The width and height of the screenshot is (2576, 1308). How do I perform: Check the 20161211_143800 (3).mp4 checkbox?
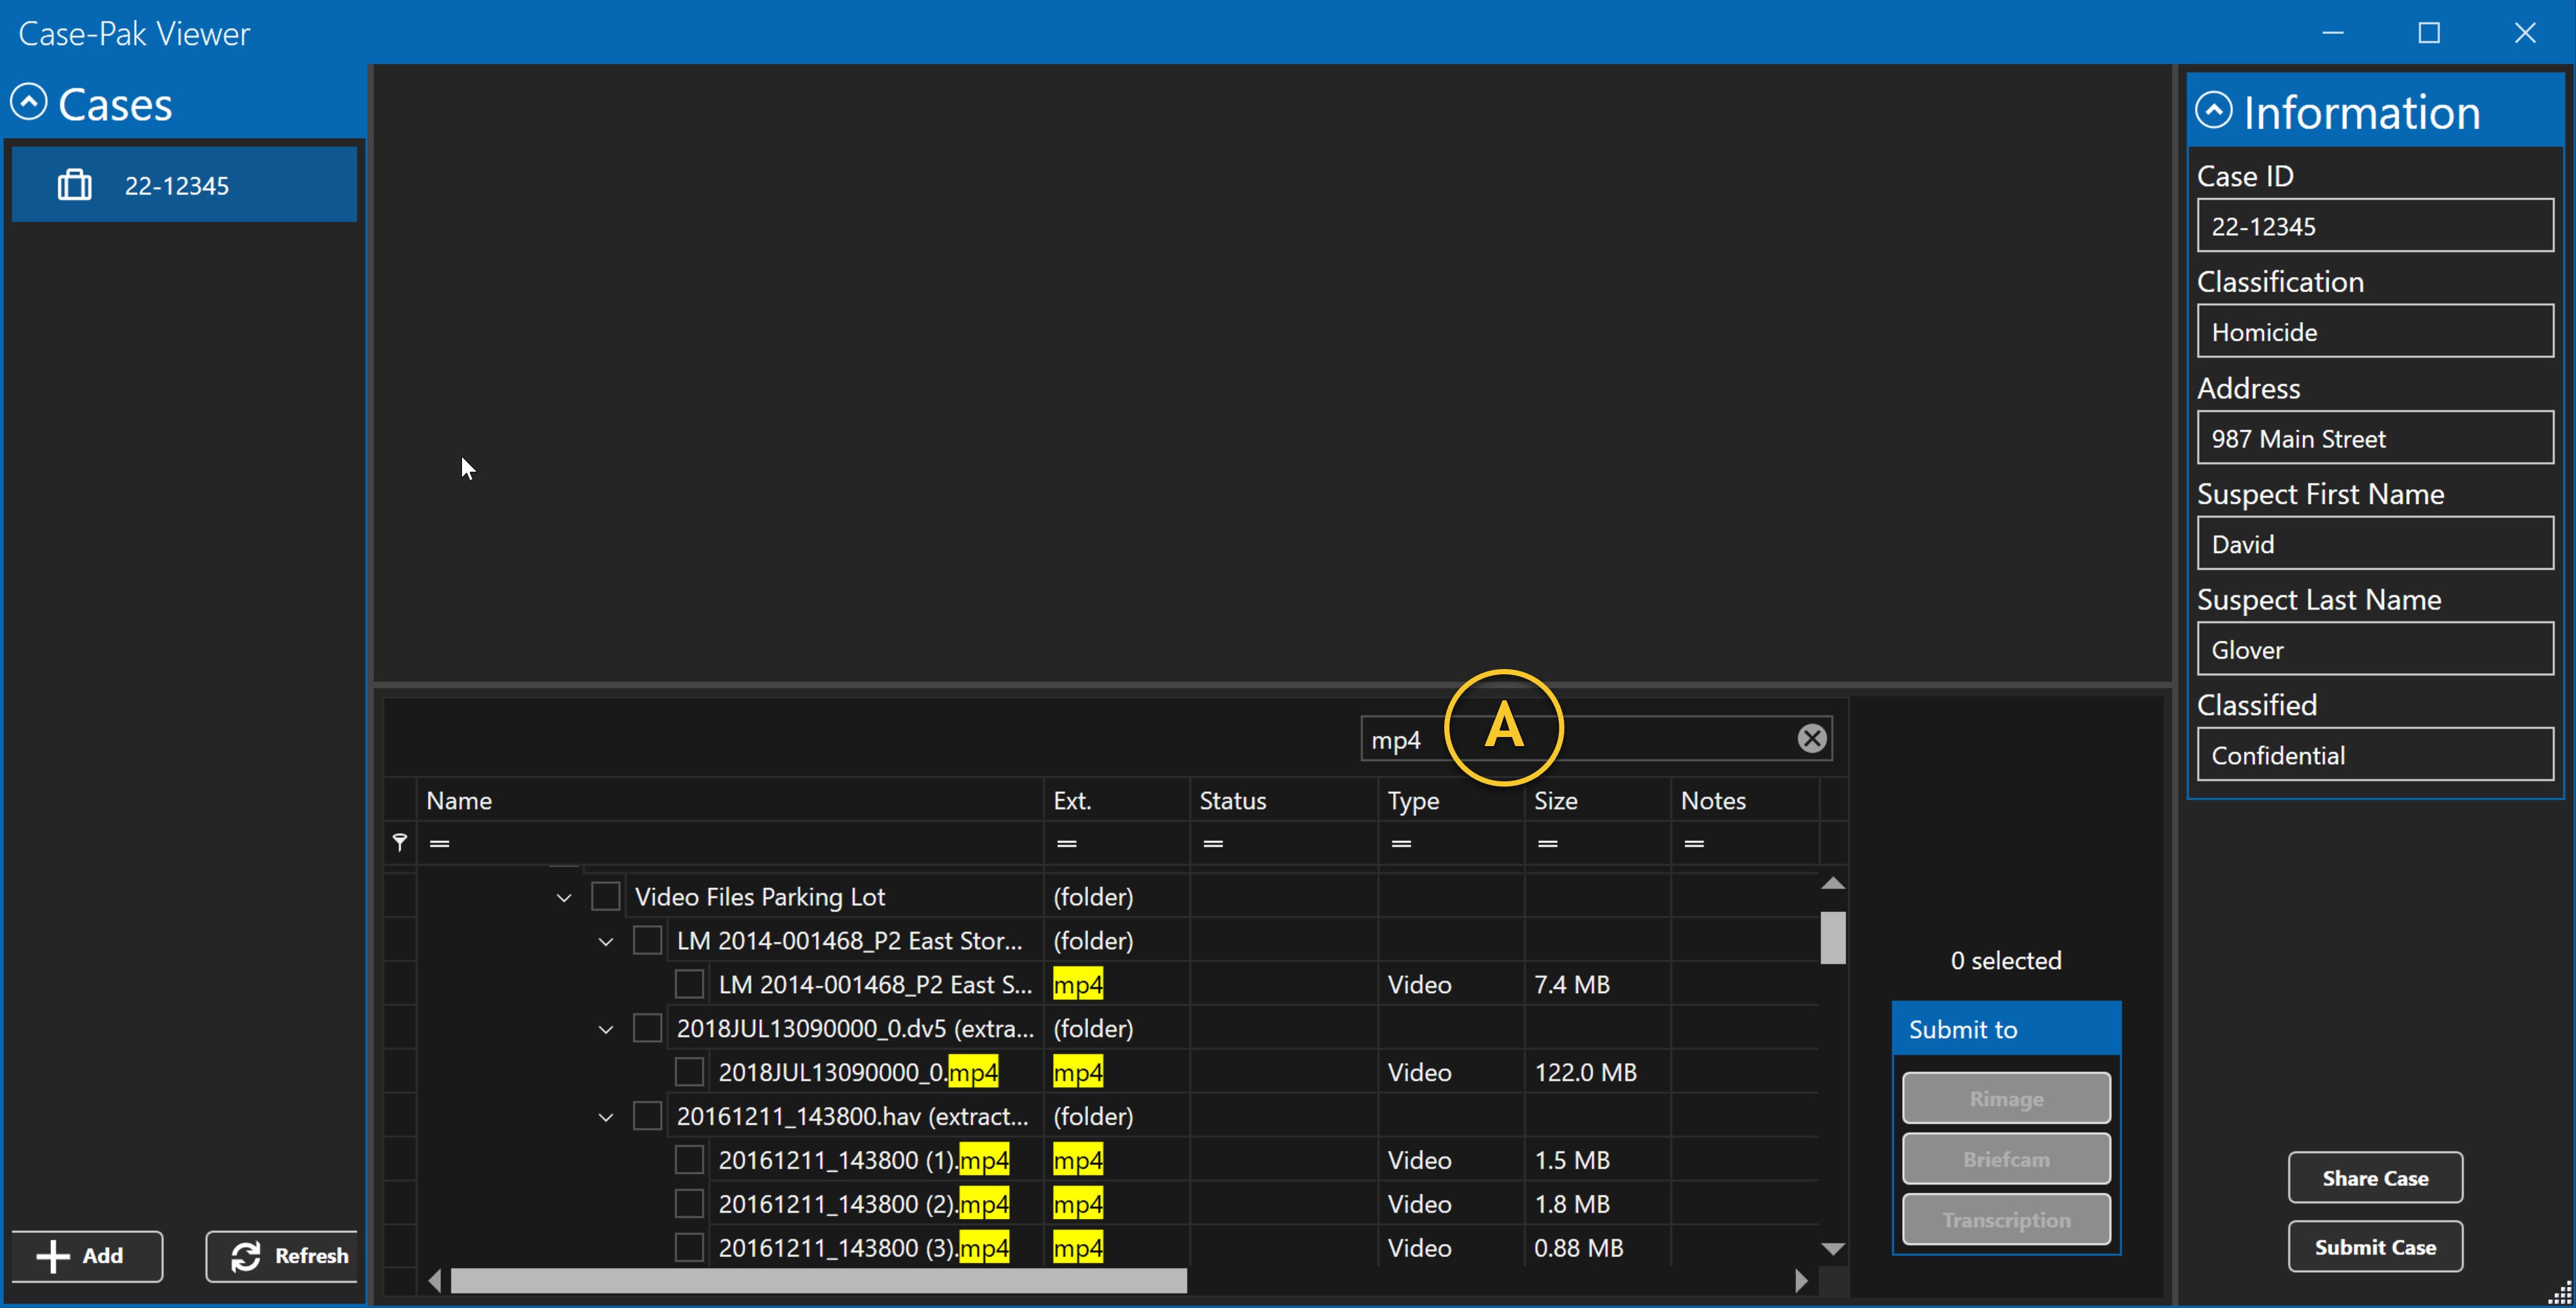click(690, 1248)
